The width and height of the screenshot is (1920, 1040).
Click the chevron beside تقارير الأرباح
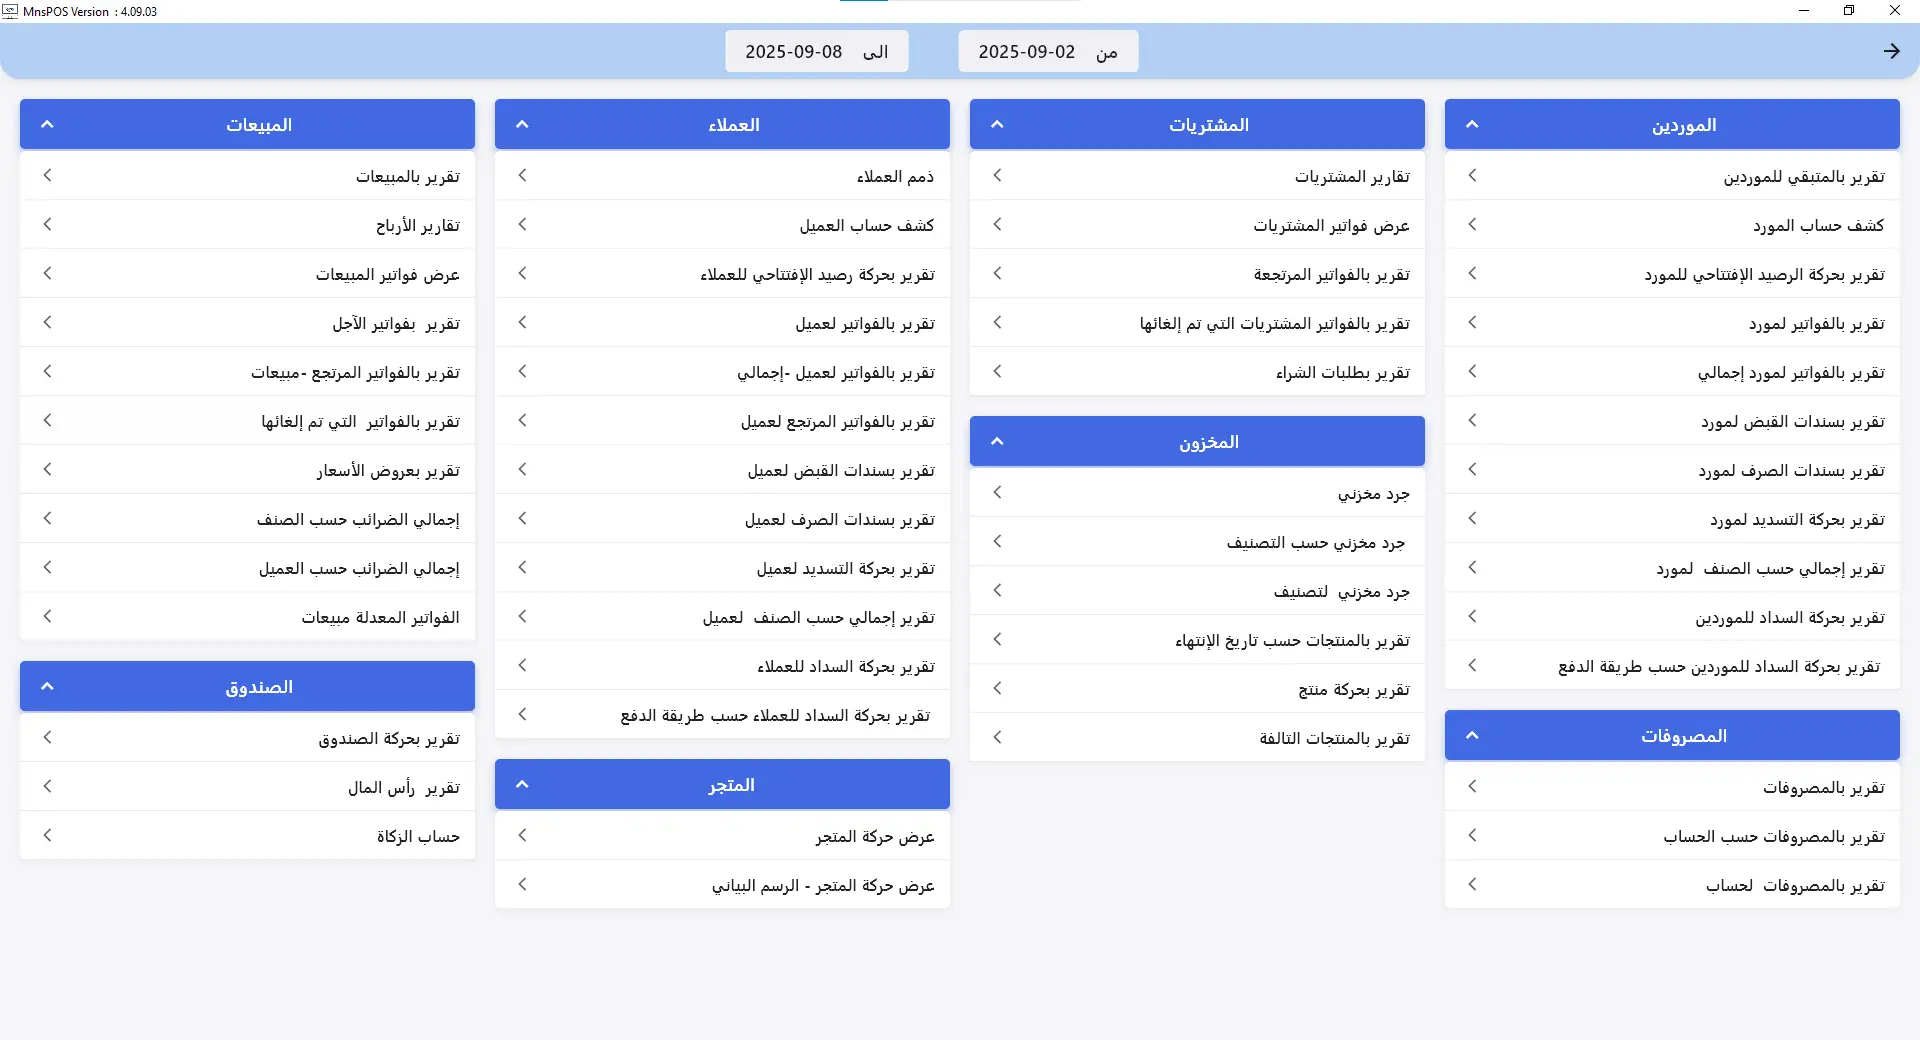coord(47,224)
